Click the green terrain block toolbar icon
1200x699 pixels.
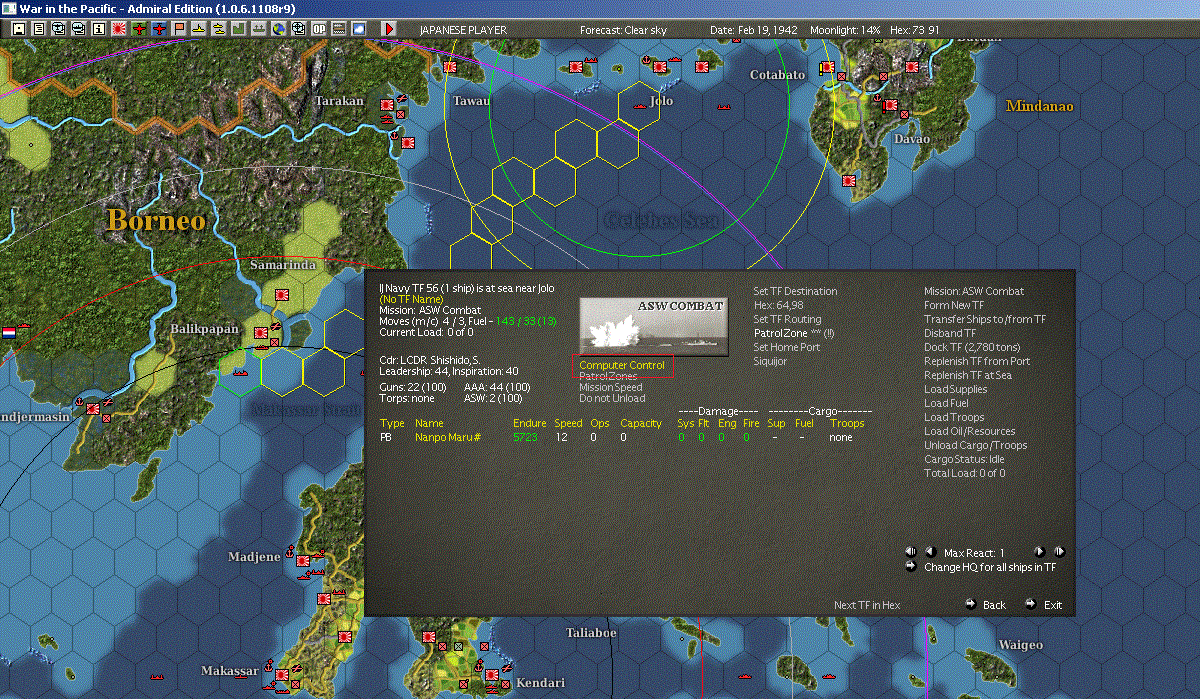click(238, 29)
